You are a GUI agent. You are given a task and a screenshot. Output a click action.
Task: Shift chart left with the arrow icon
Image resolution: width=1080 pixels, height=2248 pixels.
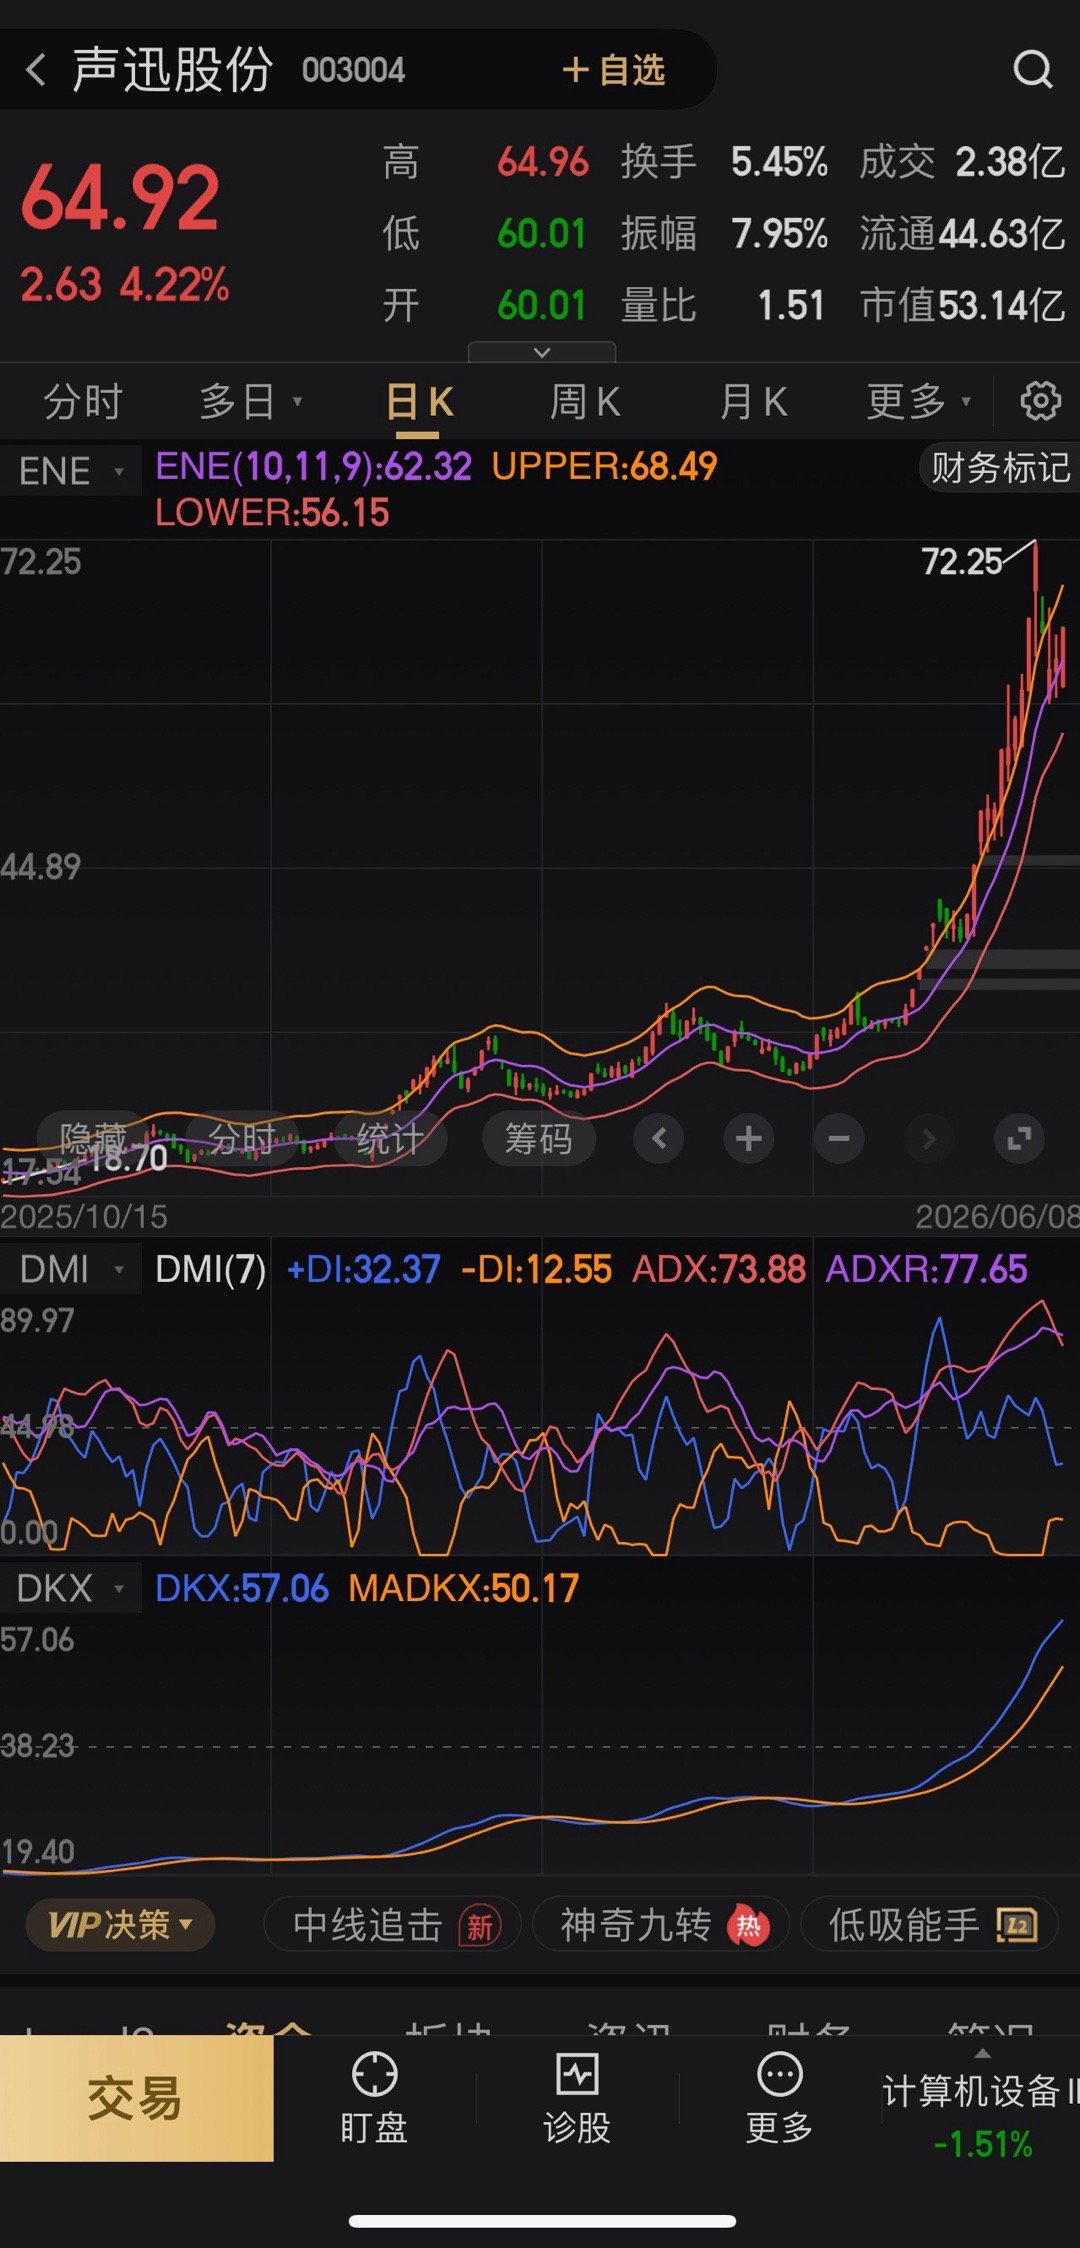click(659, 1138)
